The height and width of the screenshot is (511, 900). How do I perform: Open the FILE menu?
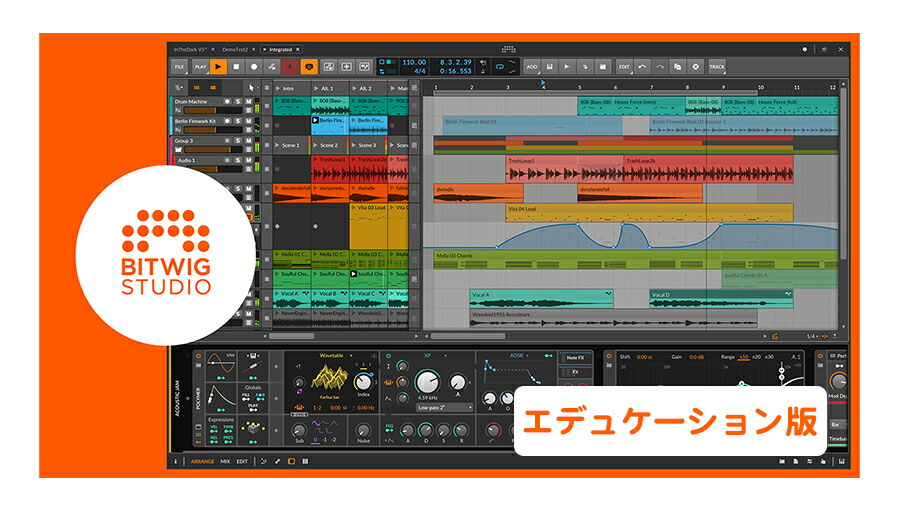pos(180,67)
